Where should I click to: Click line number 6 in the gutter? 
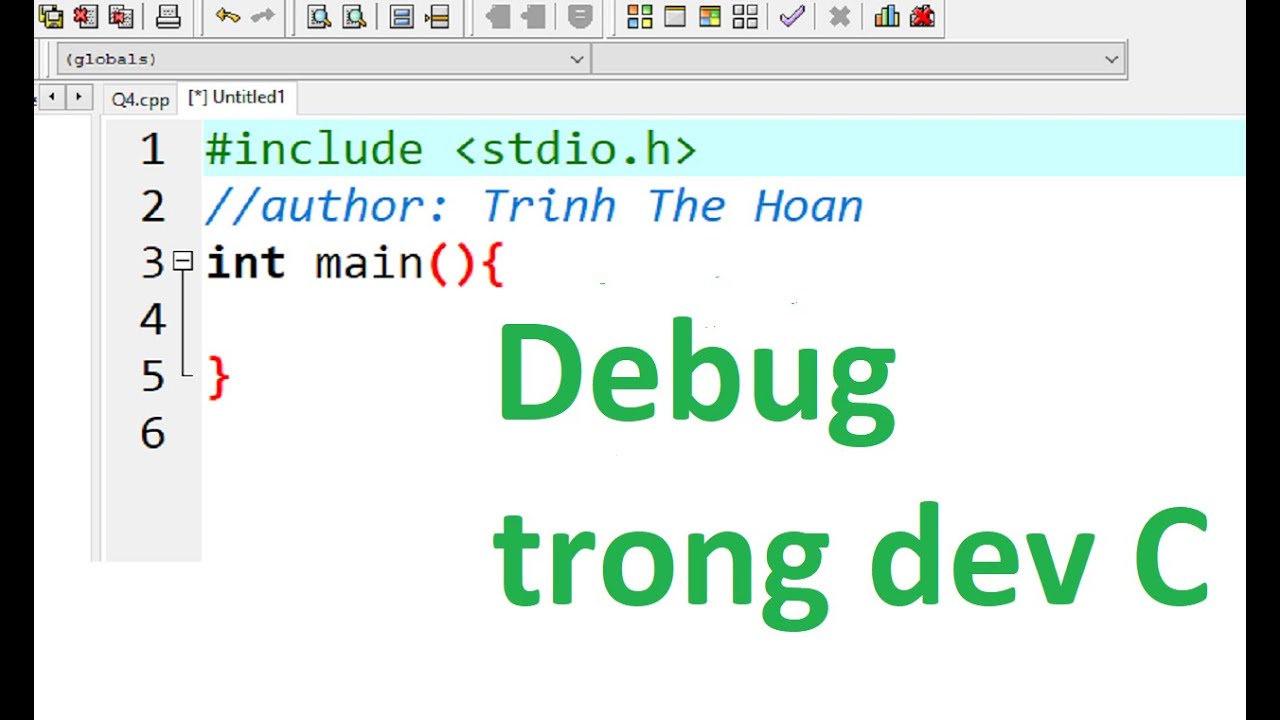(x=152, y=433)
